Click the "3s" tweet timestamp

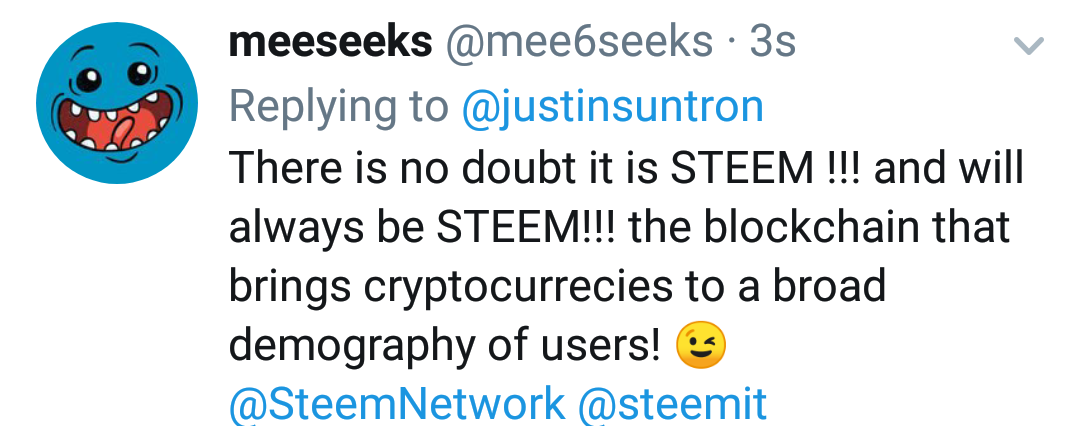(772, 44)
